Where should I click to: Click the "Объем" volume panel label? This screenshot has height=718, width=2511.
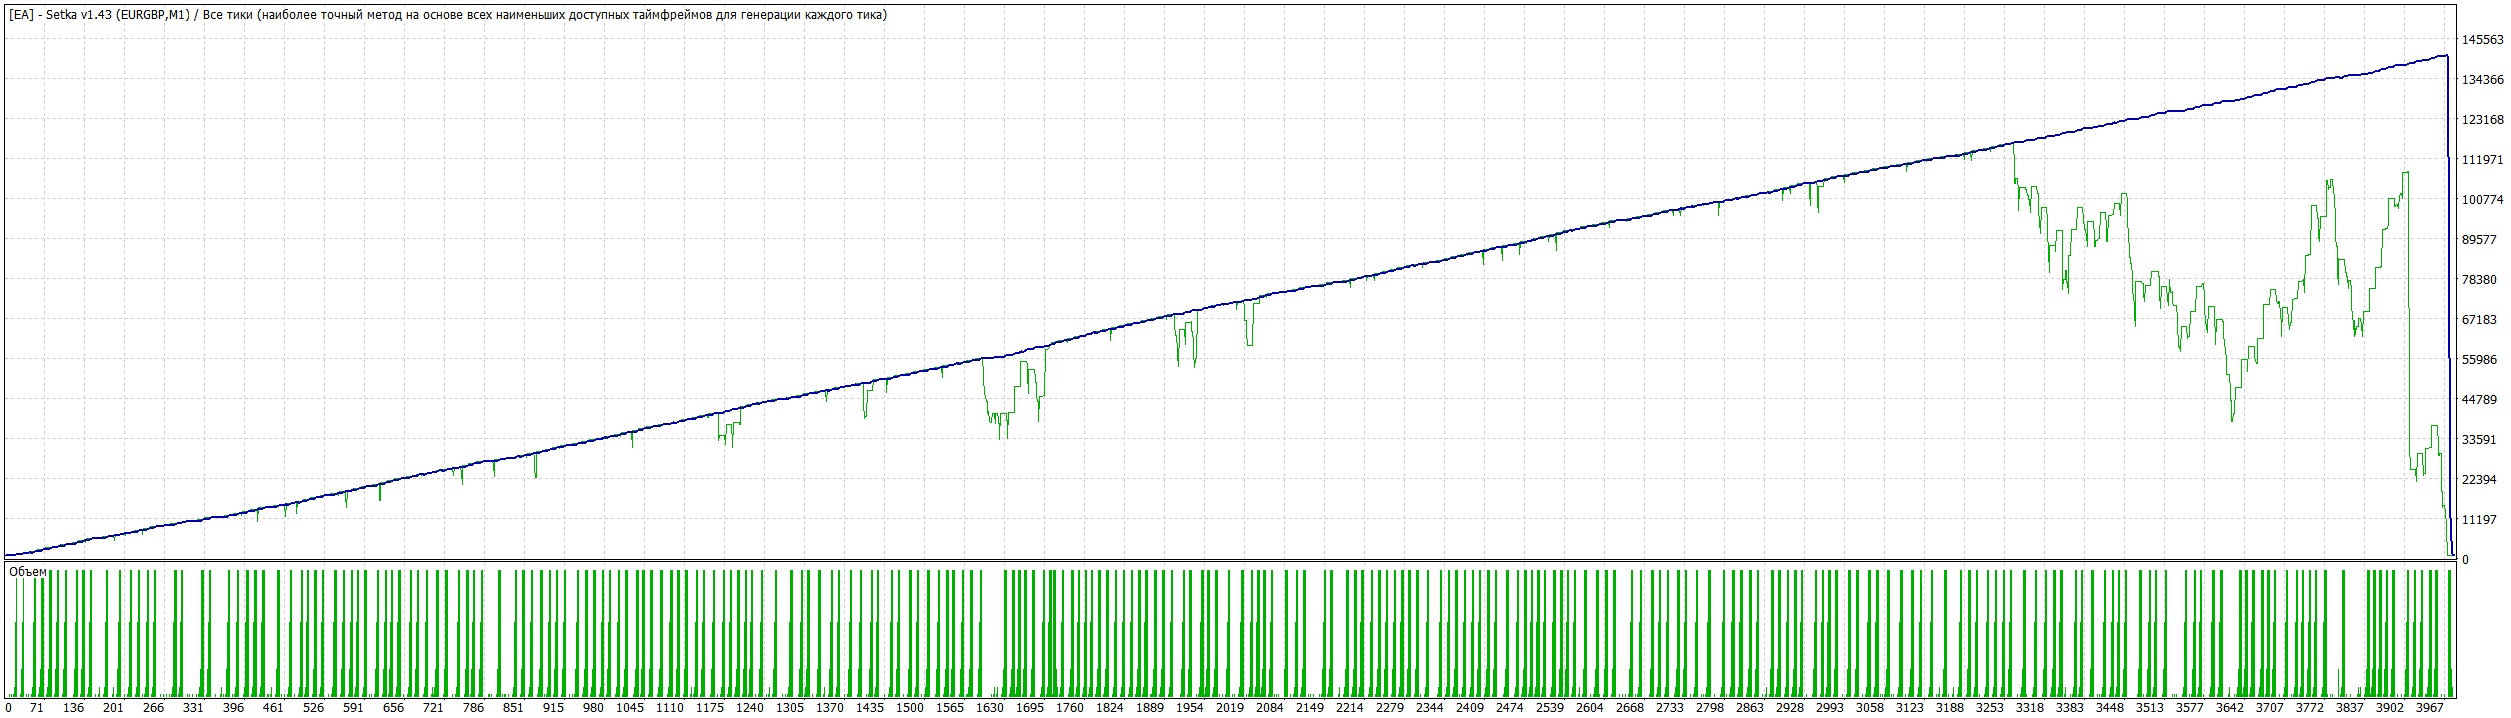pyautogui.click(x=28, y=572)
